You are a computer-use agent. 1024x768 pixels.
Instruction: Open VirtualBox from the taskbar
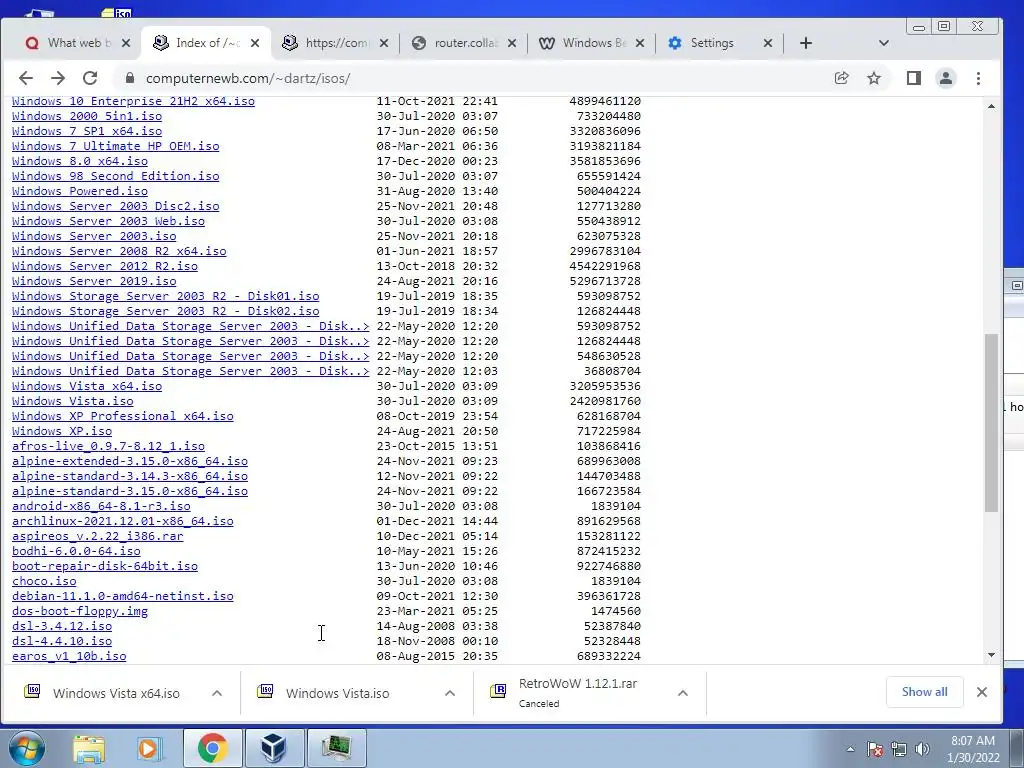click(x=273, y=748)
